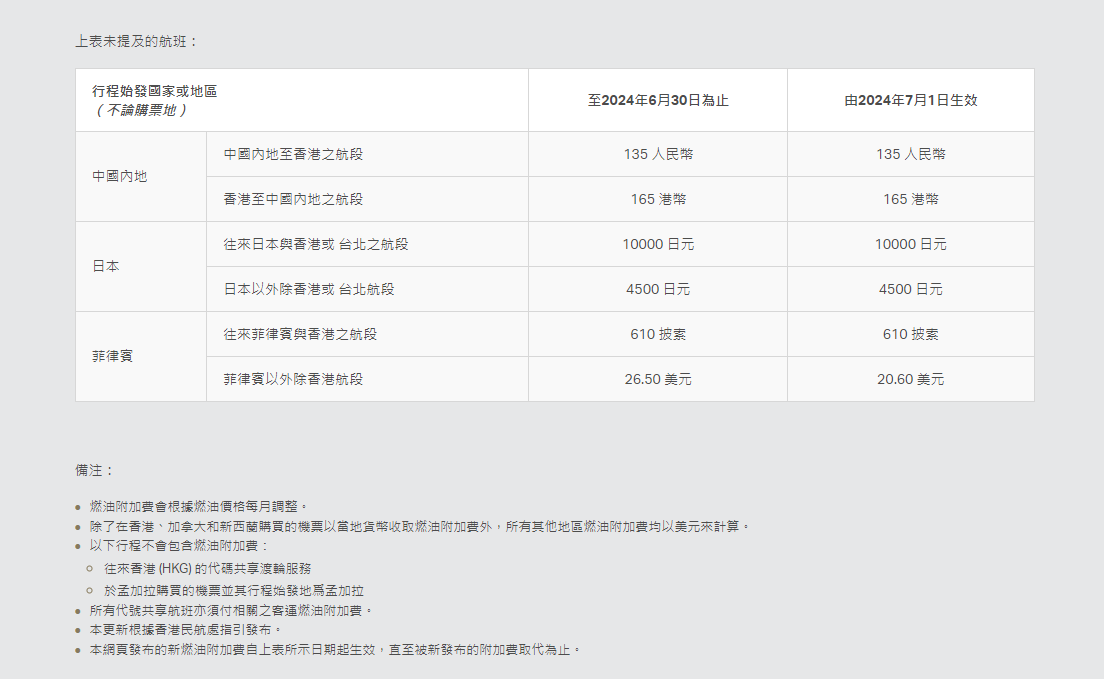Click the '行程始發國家或地區' column header
This screenshot has height=679, width=1104.
(x=155, y=91)
